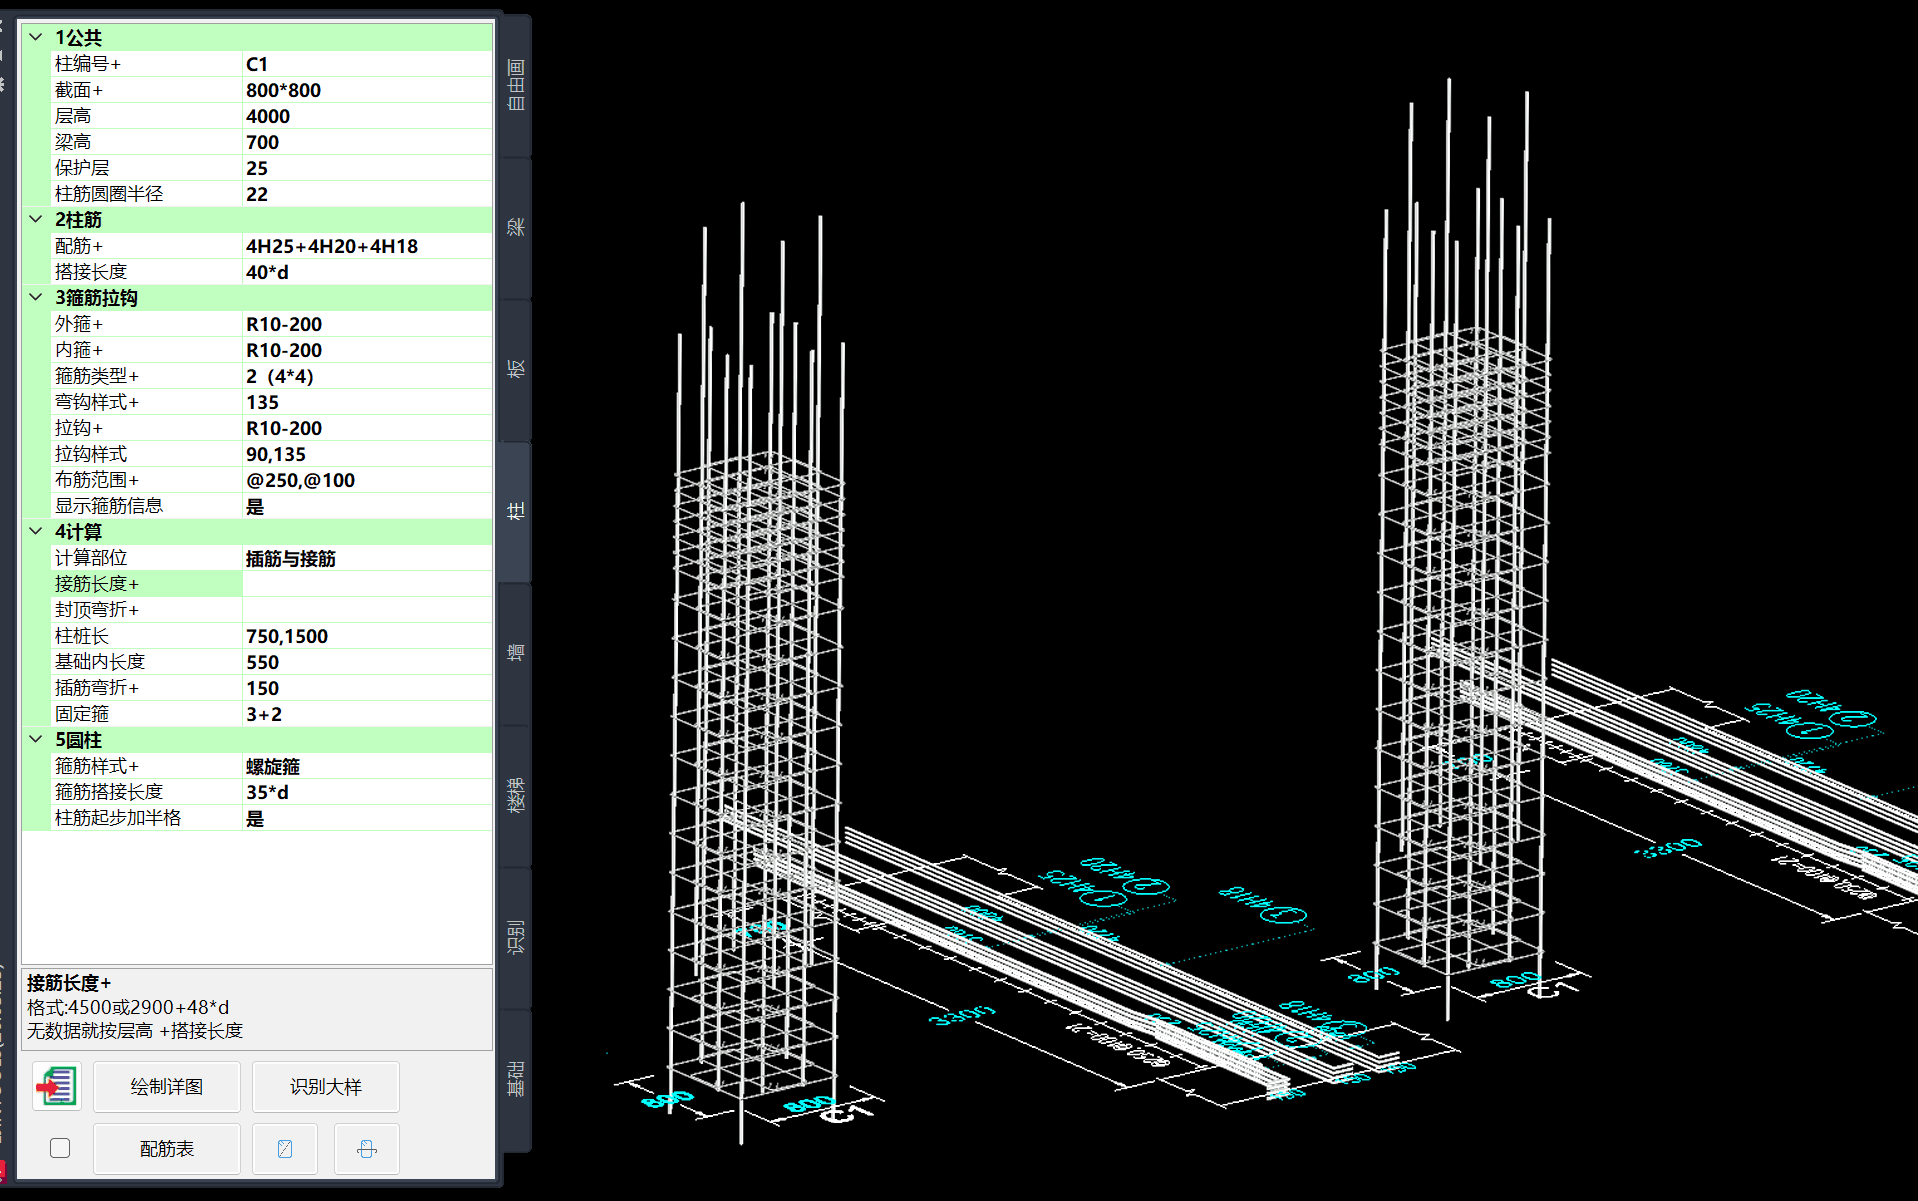Open the 楼梯 side tab

(x=516, y=795)
